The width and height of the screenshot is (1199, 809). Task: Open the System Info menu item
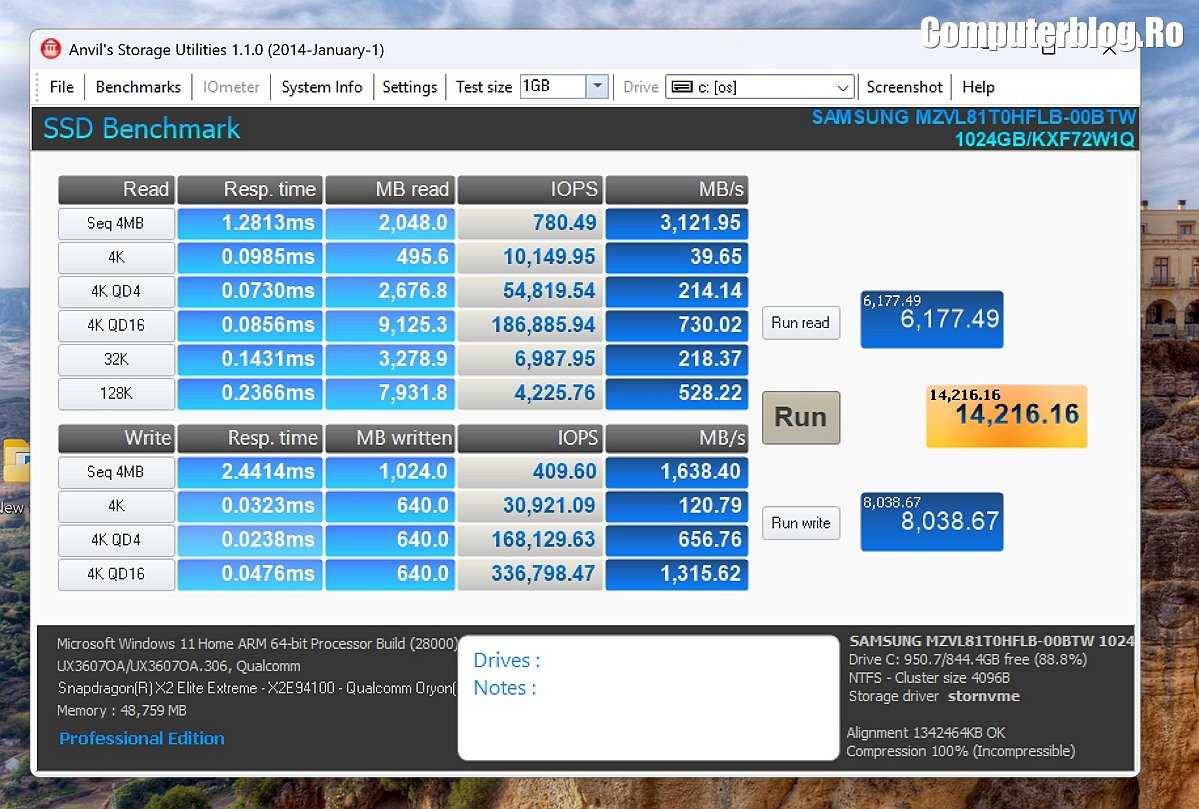click(x=321, y=87)
